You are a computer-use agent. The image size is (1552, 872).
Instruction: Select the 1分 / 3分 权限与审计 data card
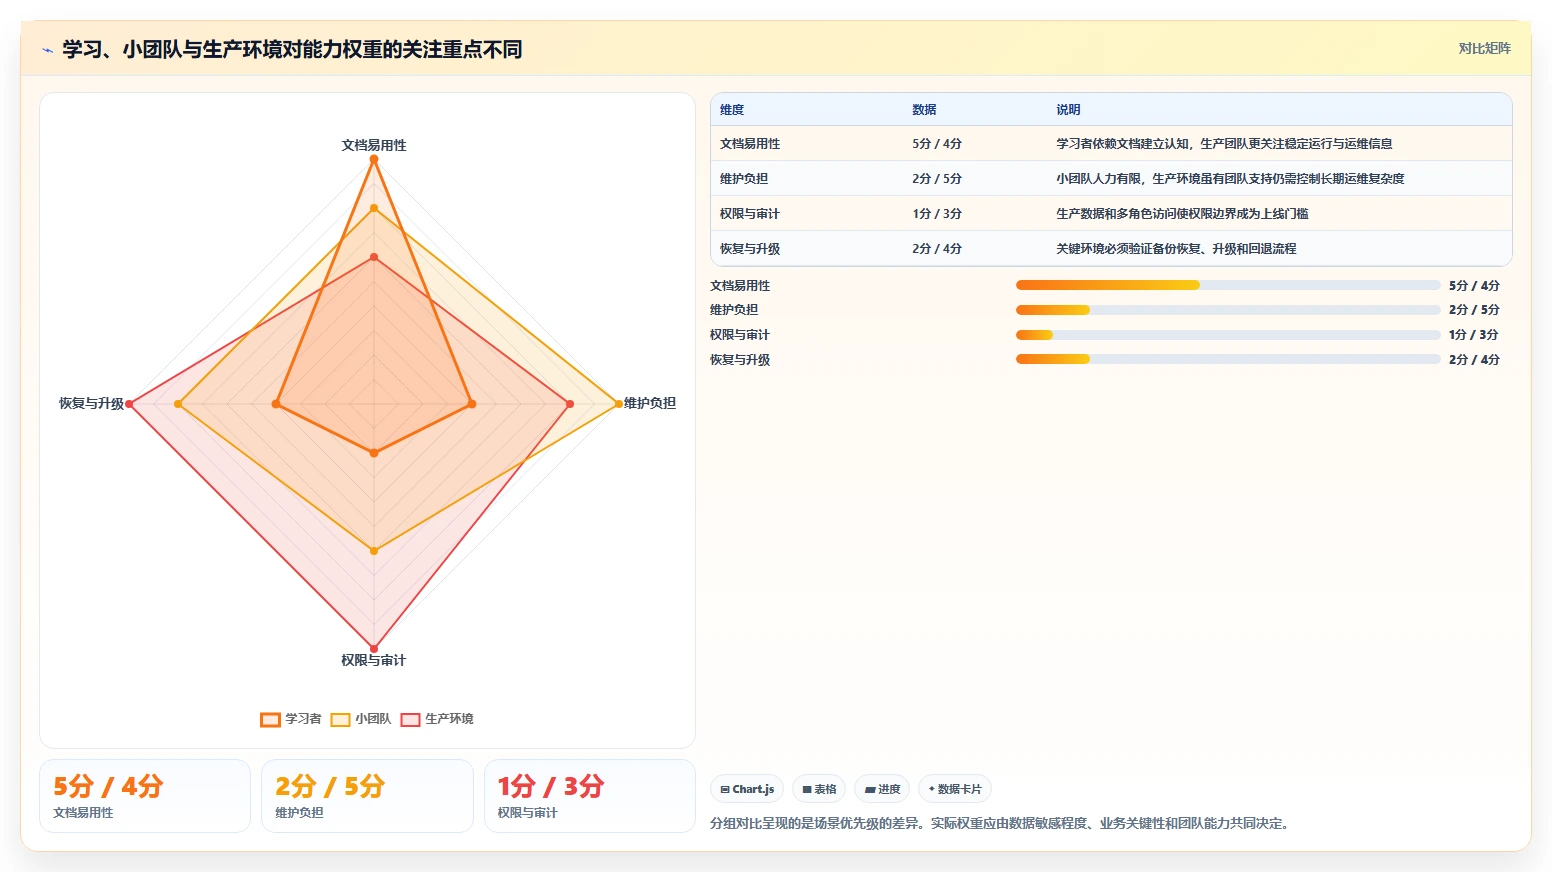click(590, 796)
